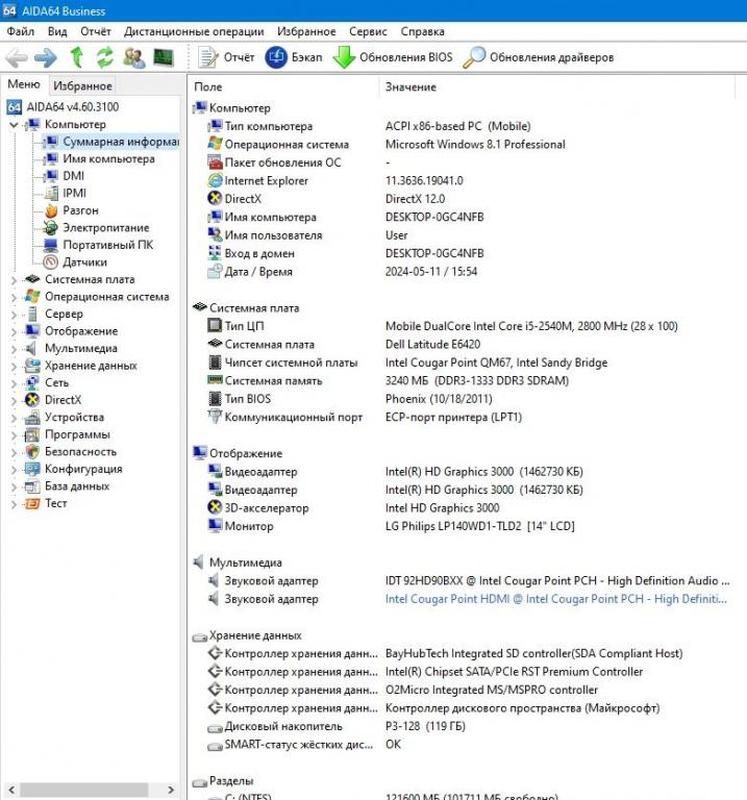The width and height of the screenshot is (747, 800).
Task: Switch to the Избранное tab
Action: (83, 86)
